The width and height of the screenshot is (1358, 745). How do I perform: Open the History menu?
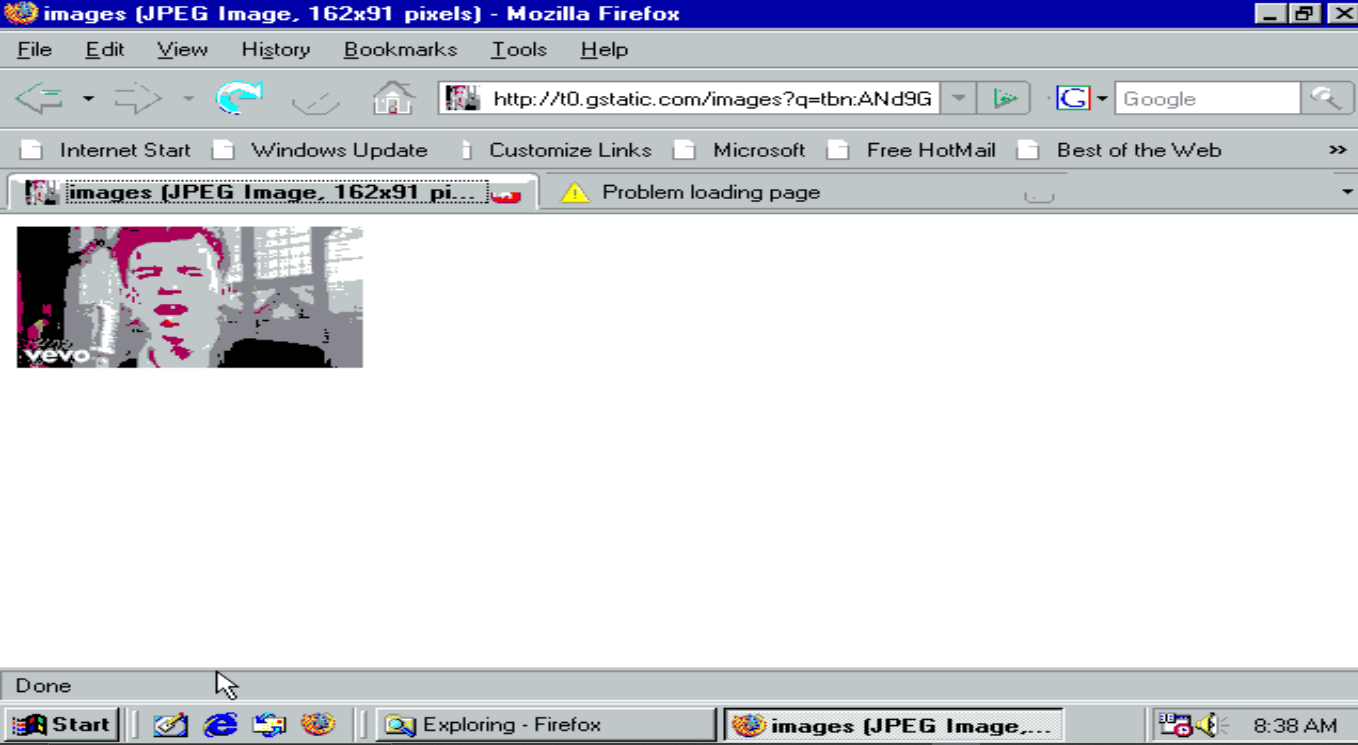[275, 49]
